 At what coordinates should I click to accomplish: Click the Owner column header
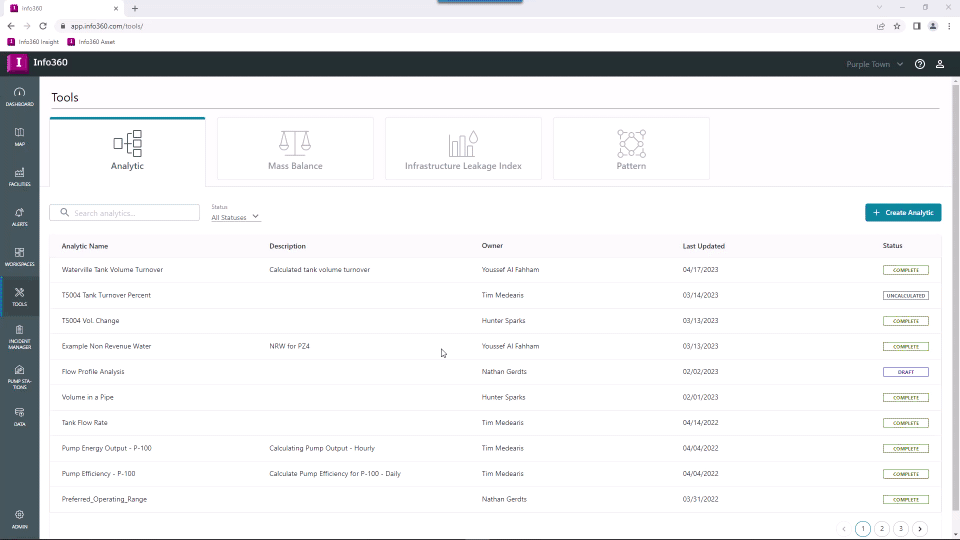(492, 246)
